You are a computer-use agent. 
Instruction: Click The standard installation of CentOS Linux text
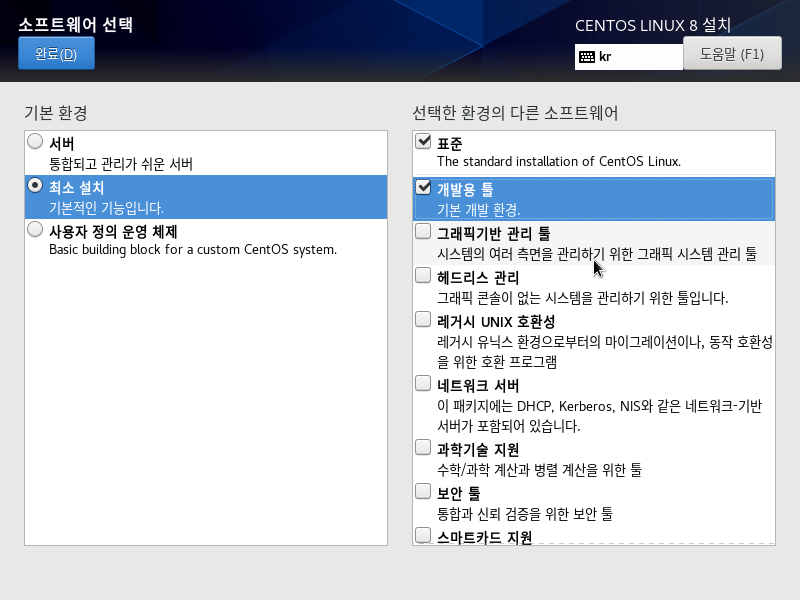pos(559,161)
